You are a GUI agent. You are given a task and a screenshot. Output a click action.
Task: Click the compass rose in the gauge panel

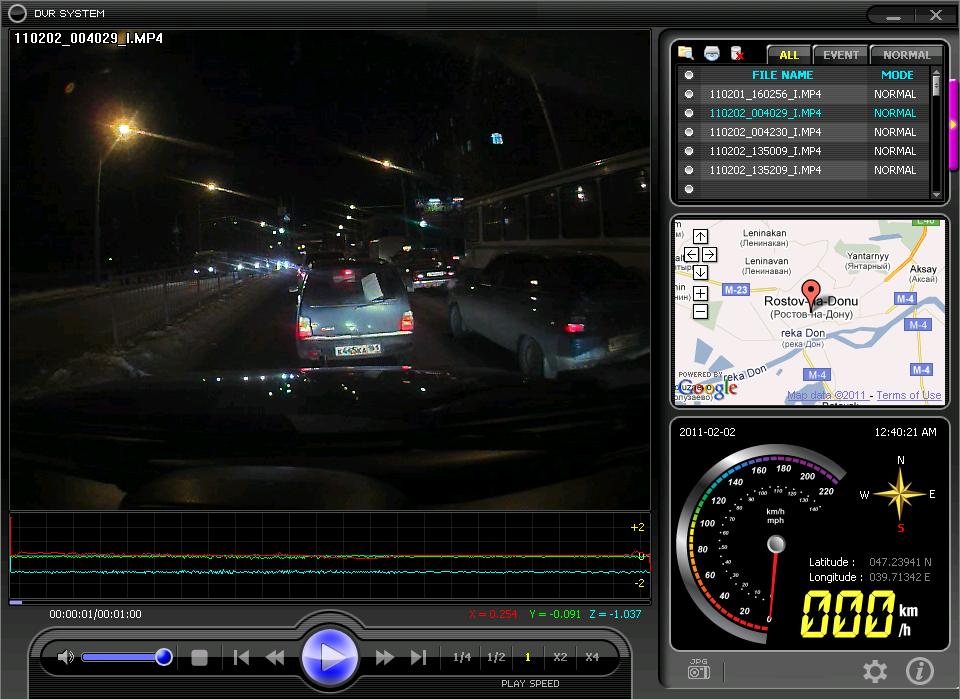pos(899,493)
